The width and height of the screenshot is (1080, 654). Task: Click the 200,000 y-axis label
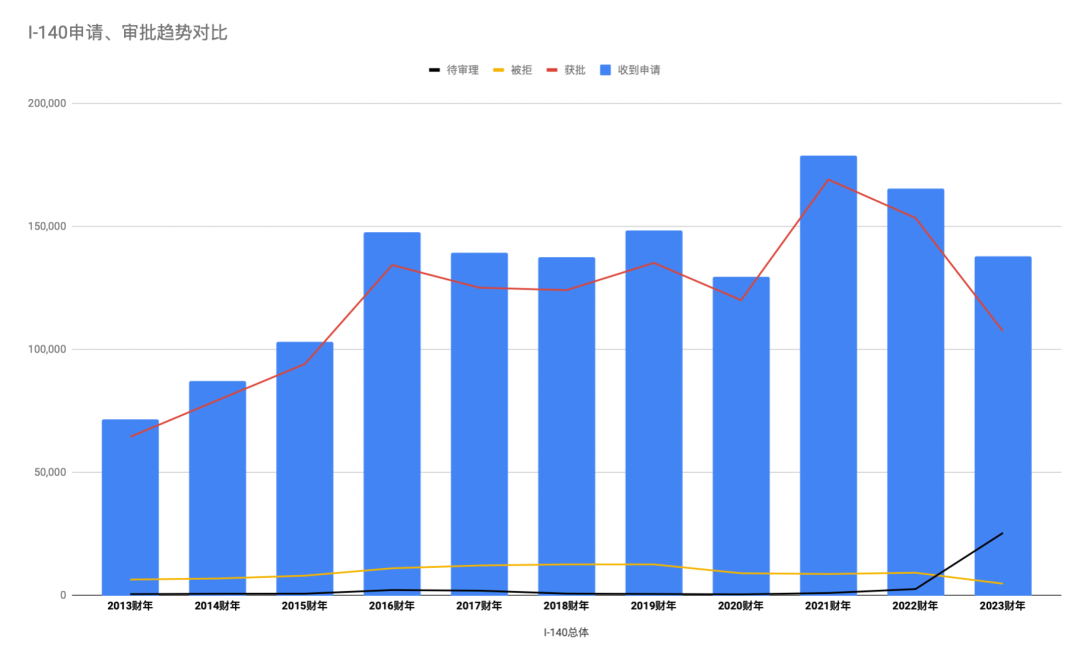pyautogui.click(x=47, y=103)
